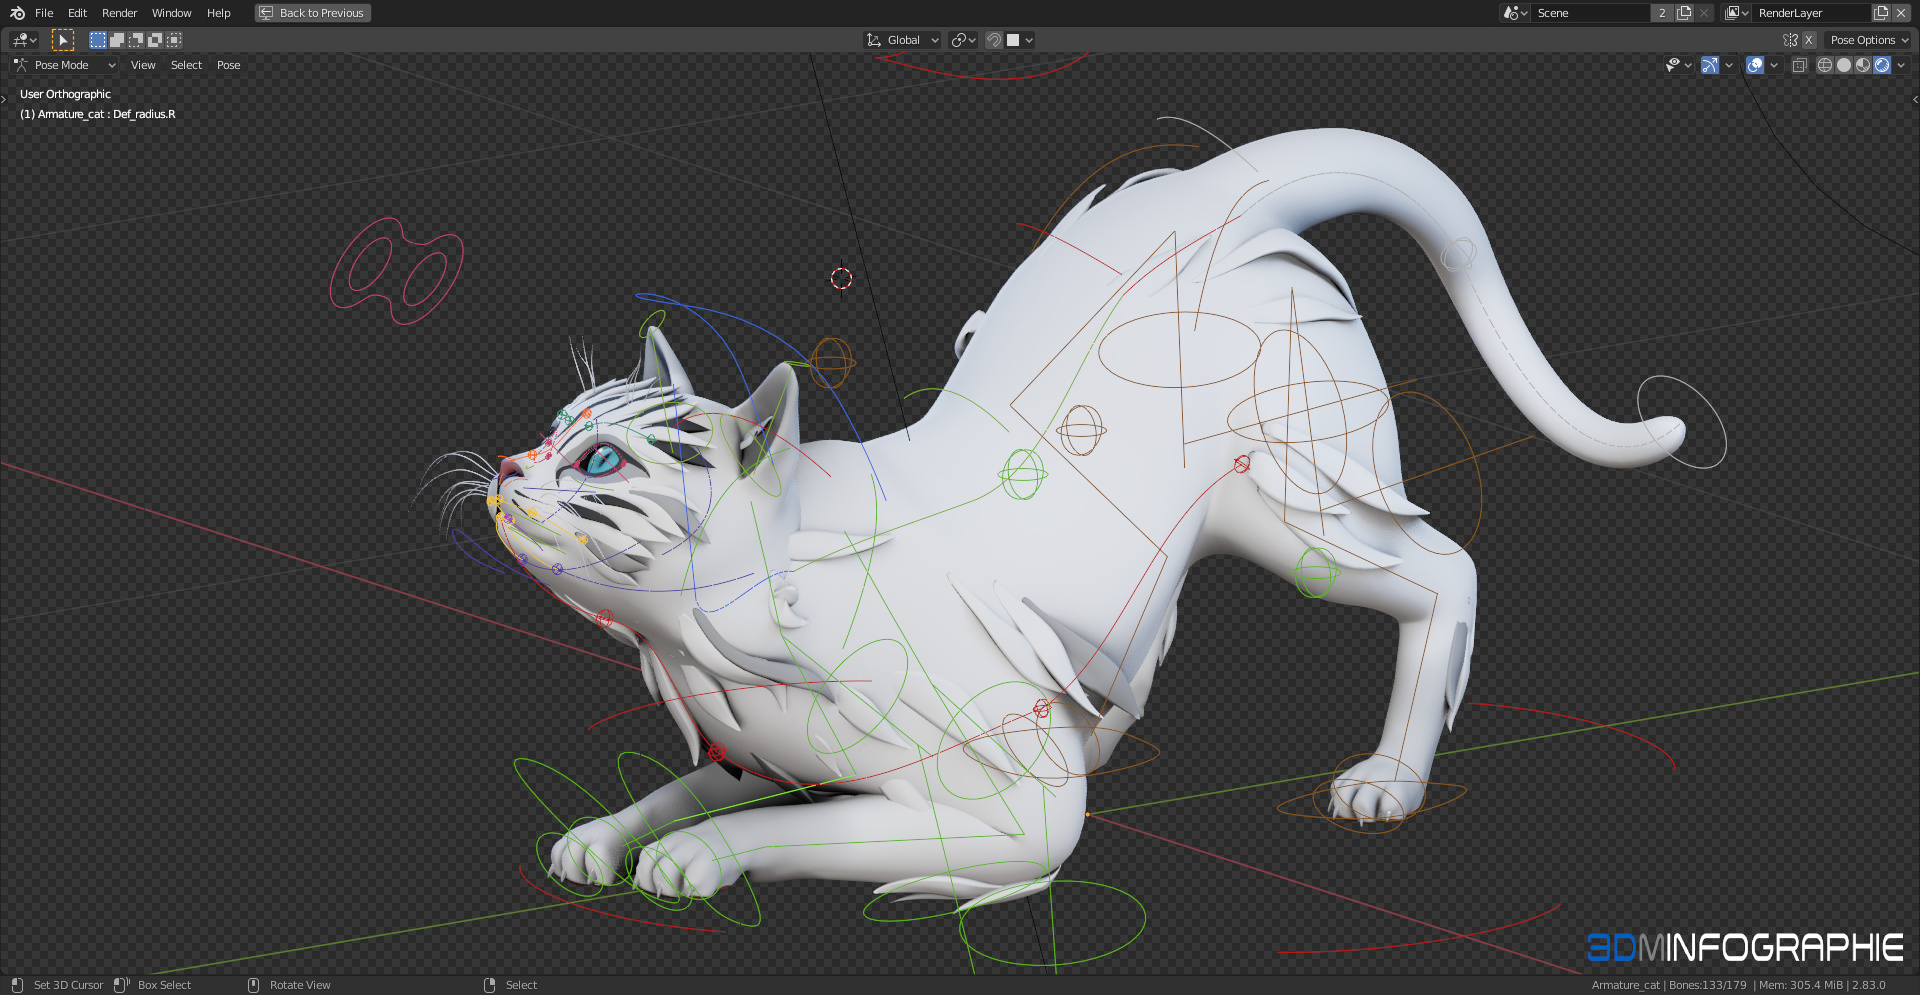Image resolution: width=1920 pixels, height=995 pixels.
Task: Click the Blender logo icon
Action: tap(17, 13)
